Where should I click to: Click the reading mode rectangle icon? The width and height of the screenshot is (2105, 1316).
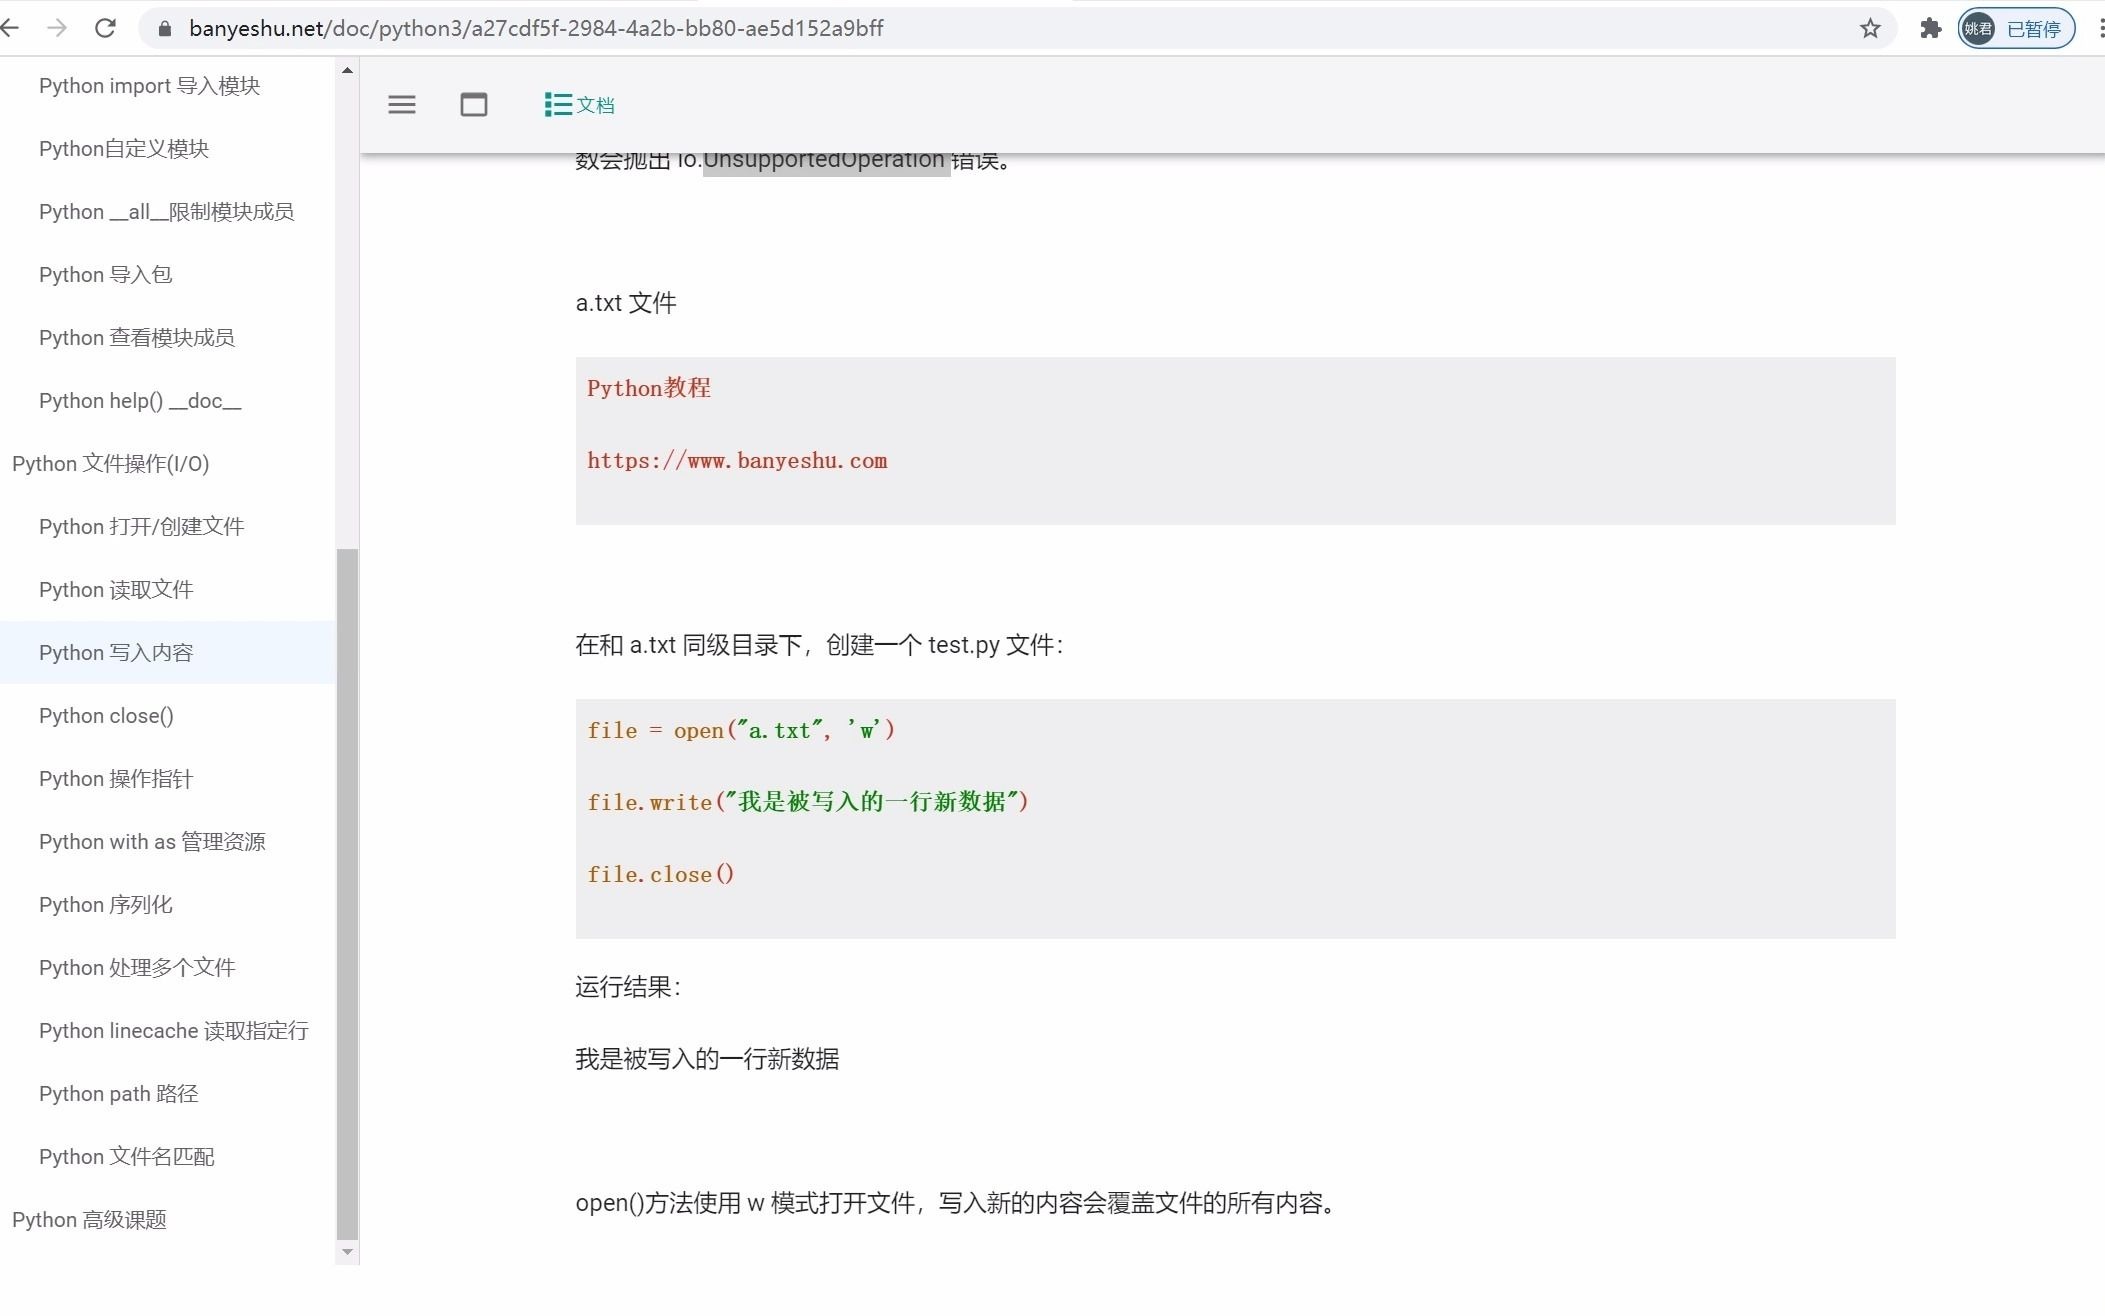474,104
